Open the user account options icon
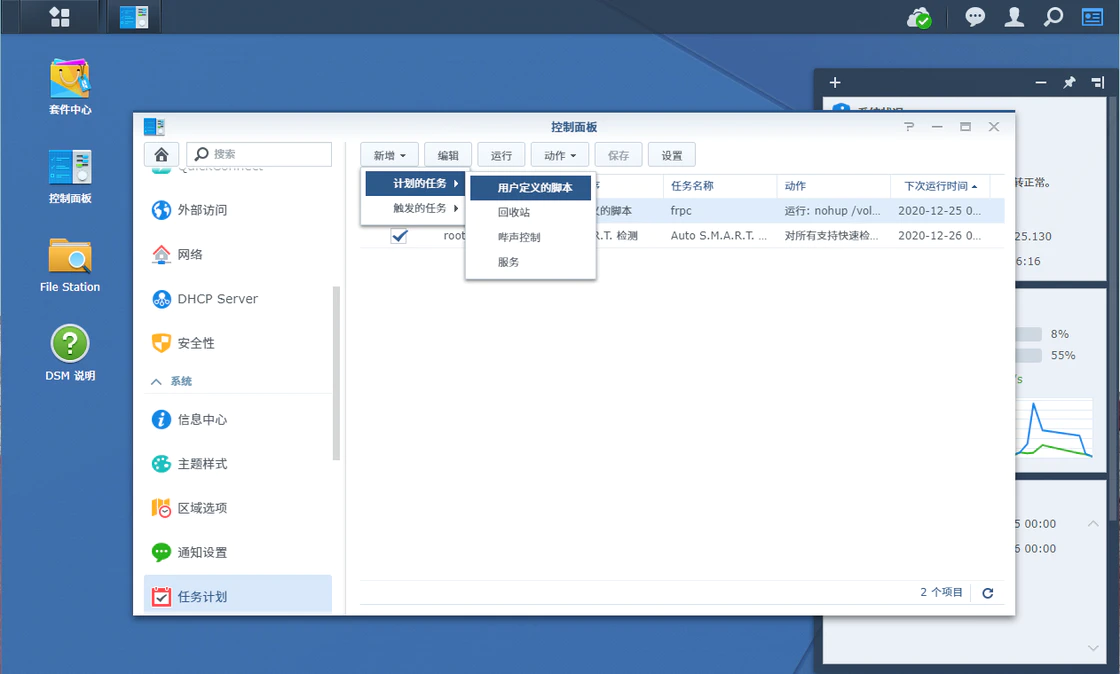Screen dimensions: 1120x674 point(1014,17)
